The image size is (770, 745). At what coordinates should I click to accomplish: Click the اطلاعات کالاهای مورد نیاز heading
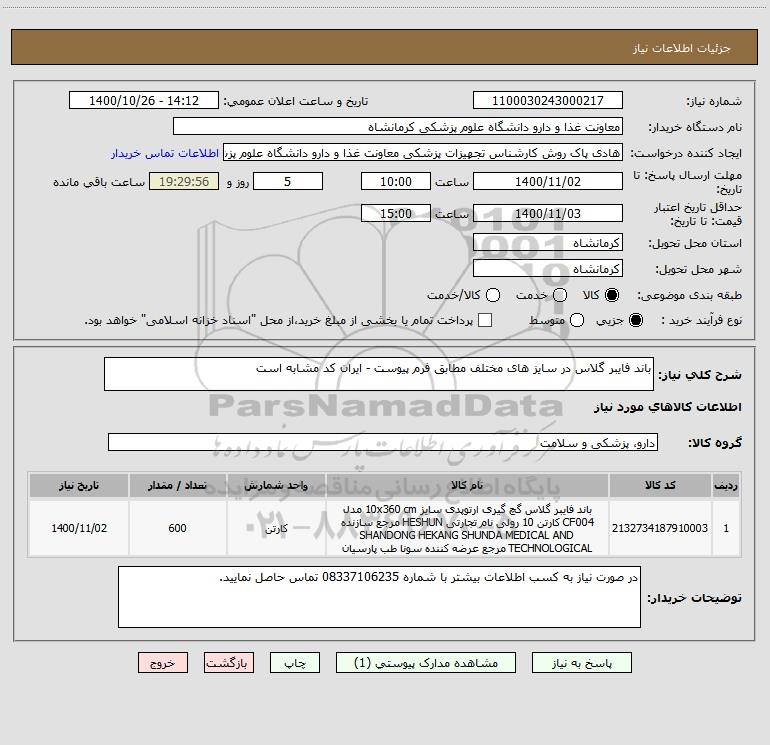[x=668, y=407]
